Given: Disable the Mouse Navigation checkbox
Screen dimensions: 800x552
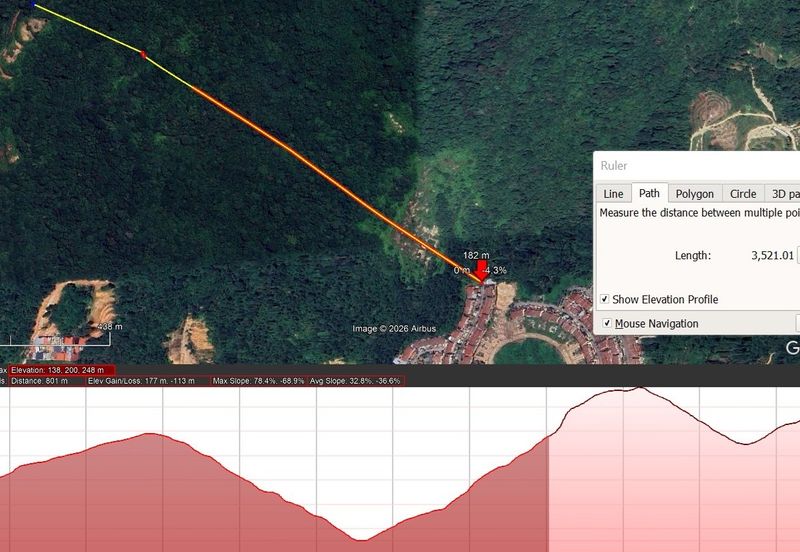Looking at the screenshot, I should [608, 324].
